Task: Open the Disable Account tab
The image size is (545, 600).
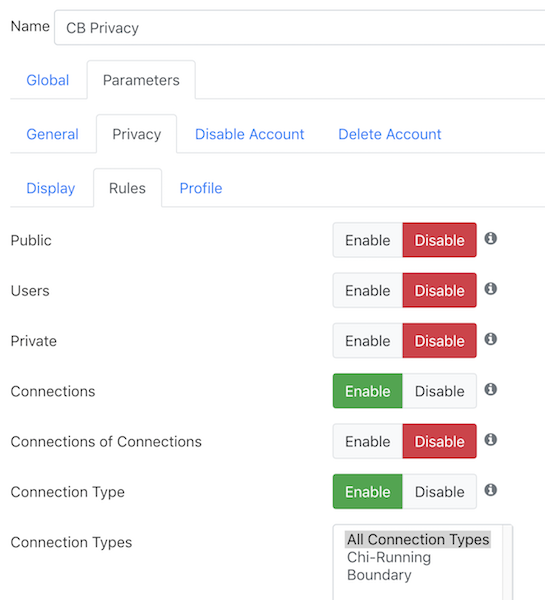Action: 250,134
